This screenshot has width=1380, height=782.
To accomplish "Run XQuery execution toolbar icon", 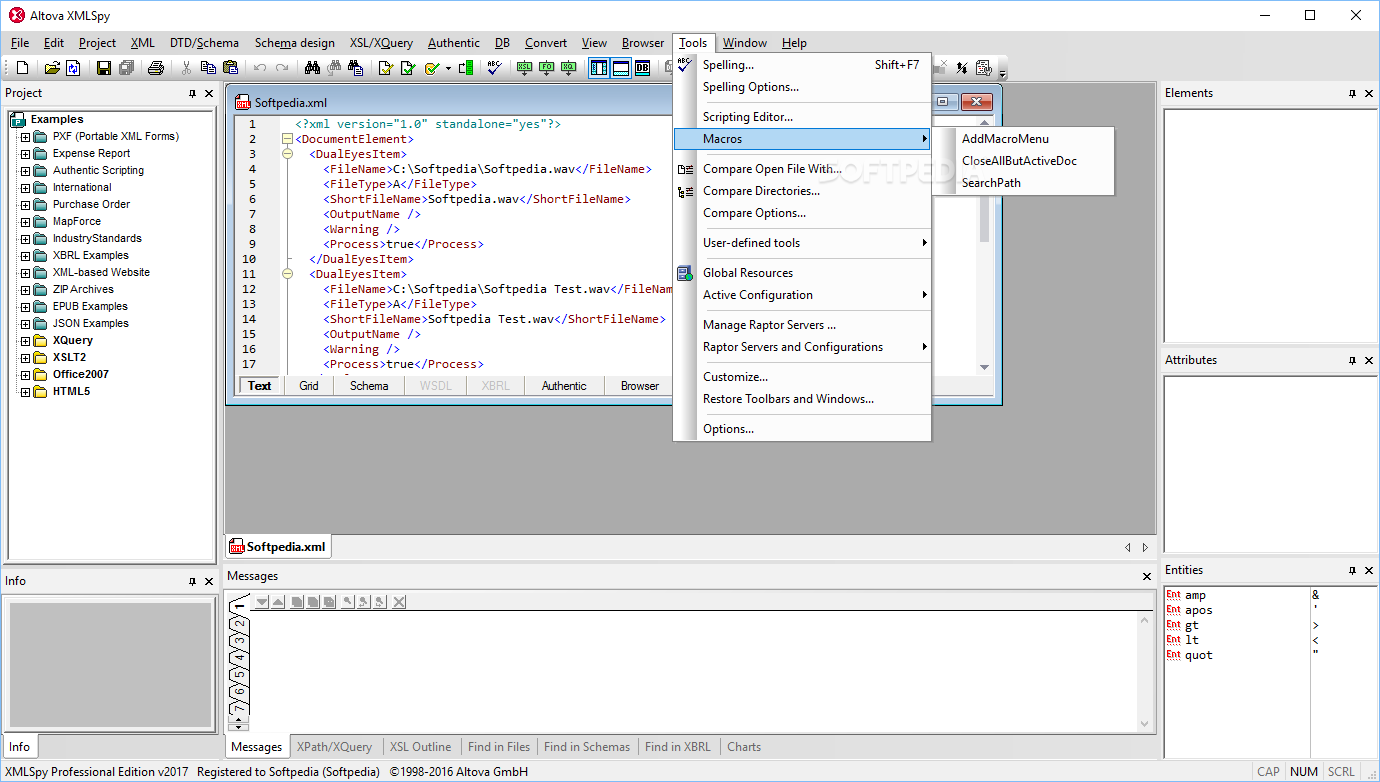I will [568, 68].
